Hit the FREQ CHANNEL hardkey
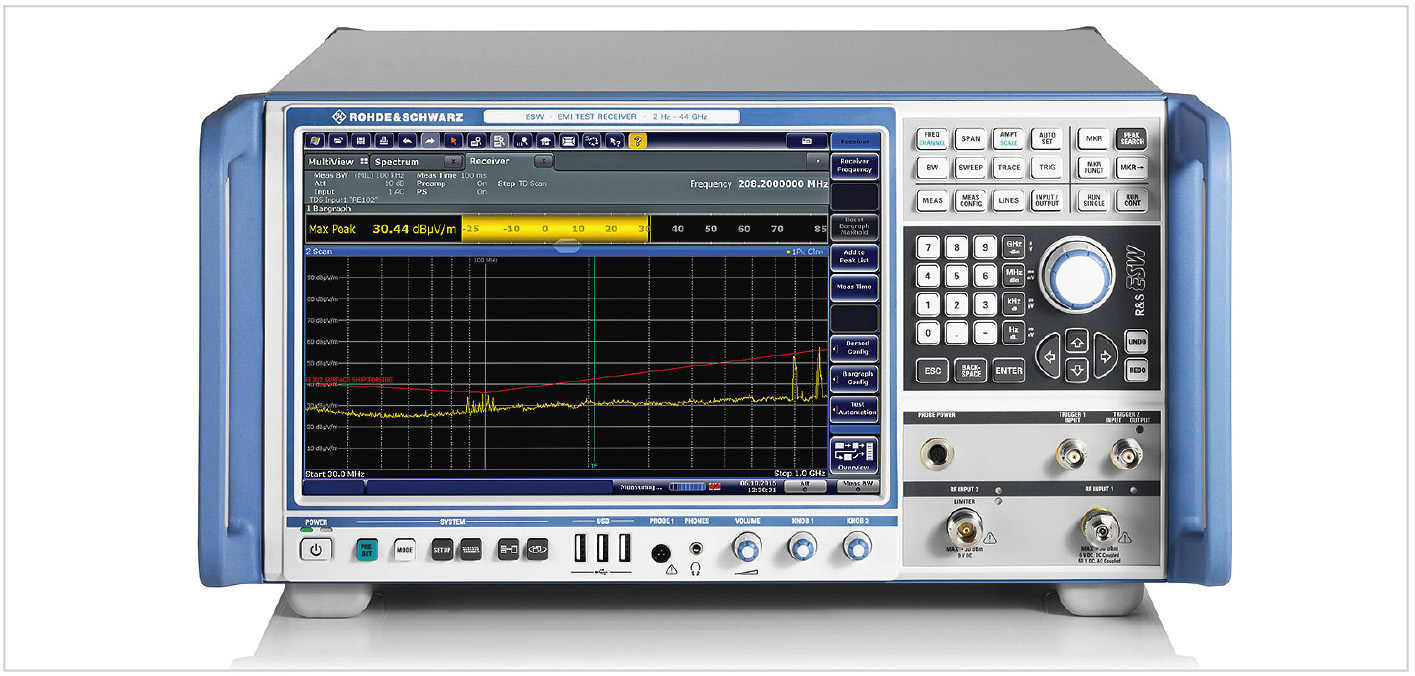Image resolution: width=1415 pixels, height=676 pixels. 932,139
